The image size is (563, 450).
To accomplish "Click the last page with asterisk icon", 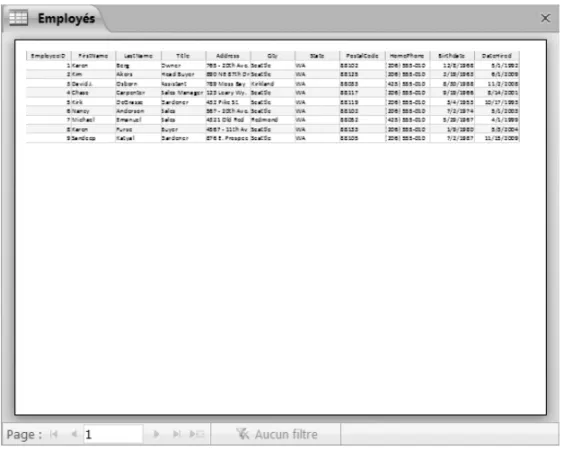I will click(197, 434).
